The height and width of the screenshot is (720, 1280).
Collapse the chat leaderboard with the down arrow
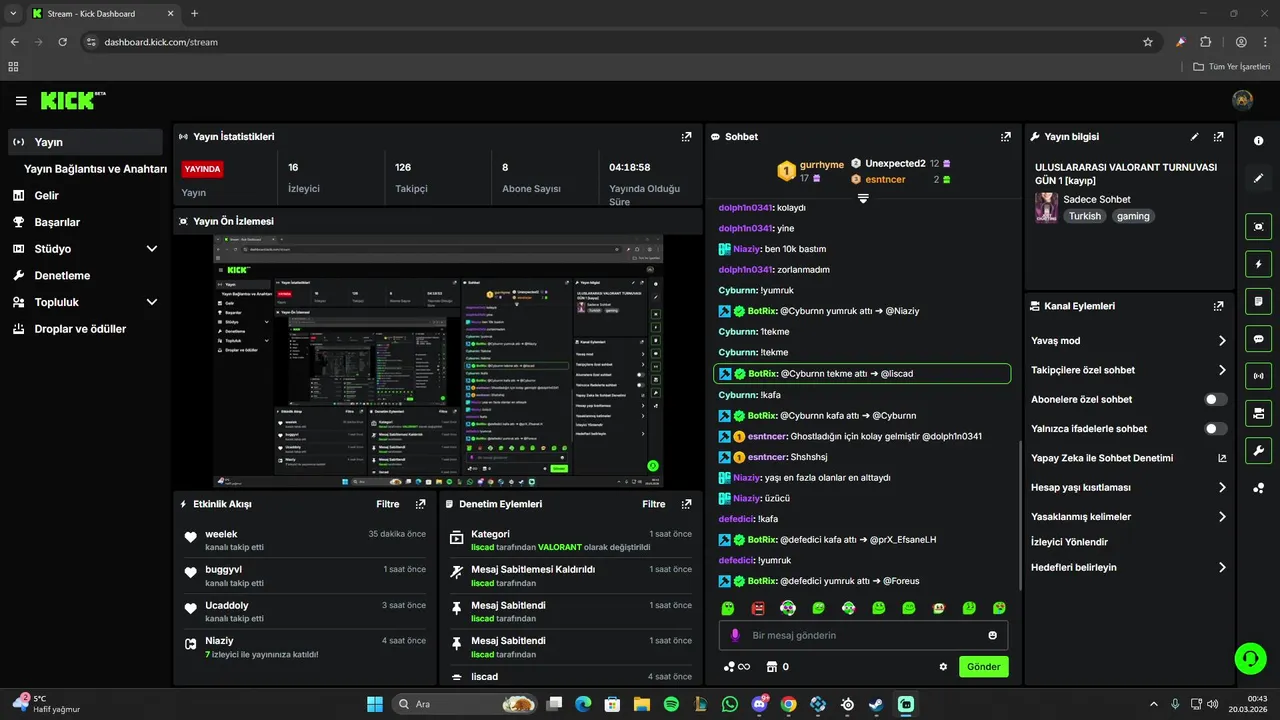pos(863,198)
